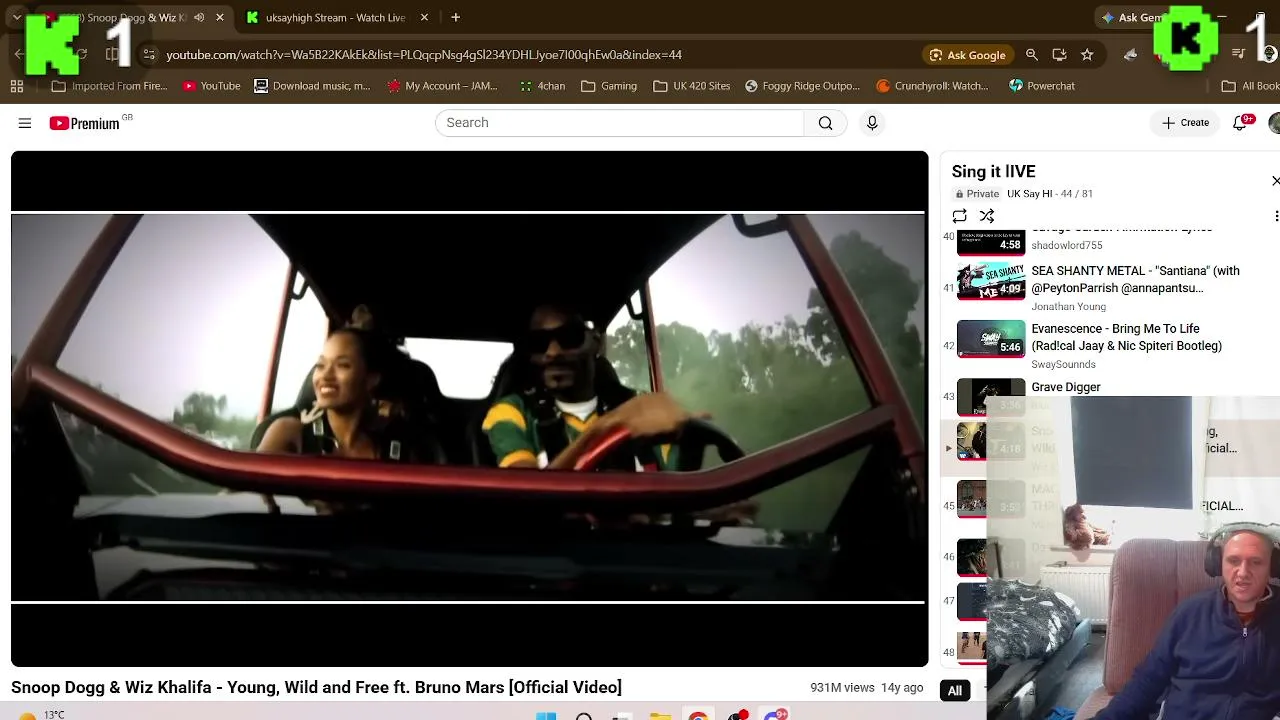This screenshot has width=1280, height=720.
Task: Play SEA SHANTY METAL Santiana thumbnail
Action: pos(991,282)
